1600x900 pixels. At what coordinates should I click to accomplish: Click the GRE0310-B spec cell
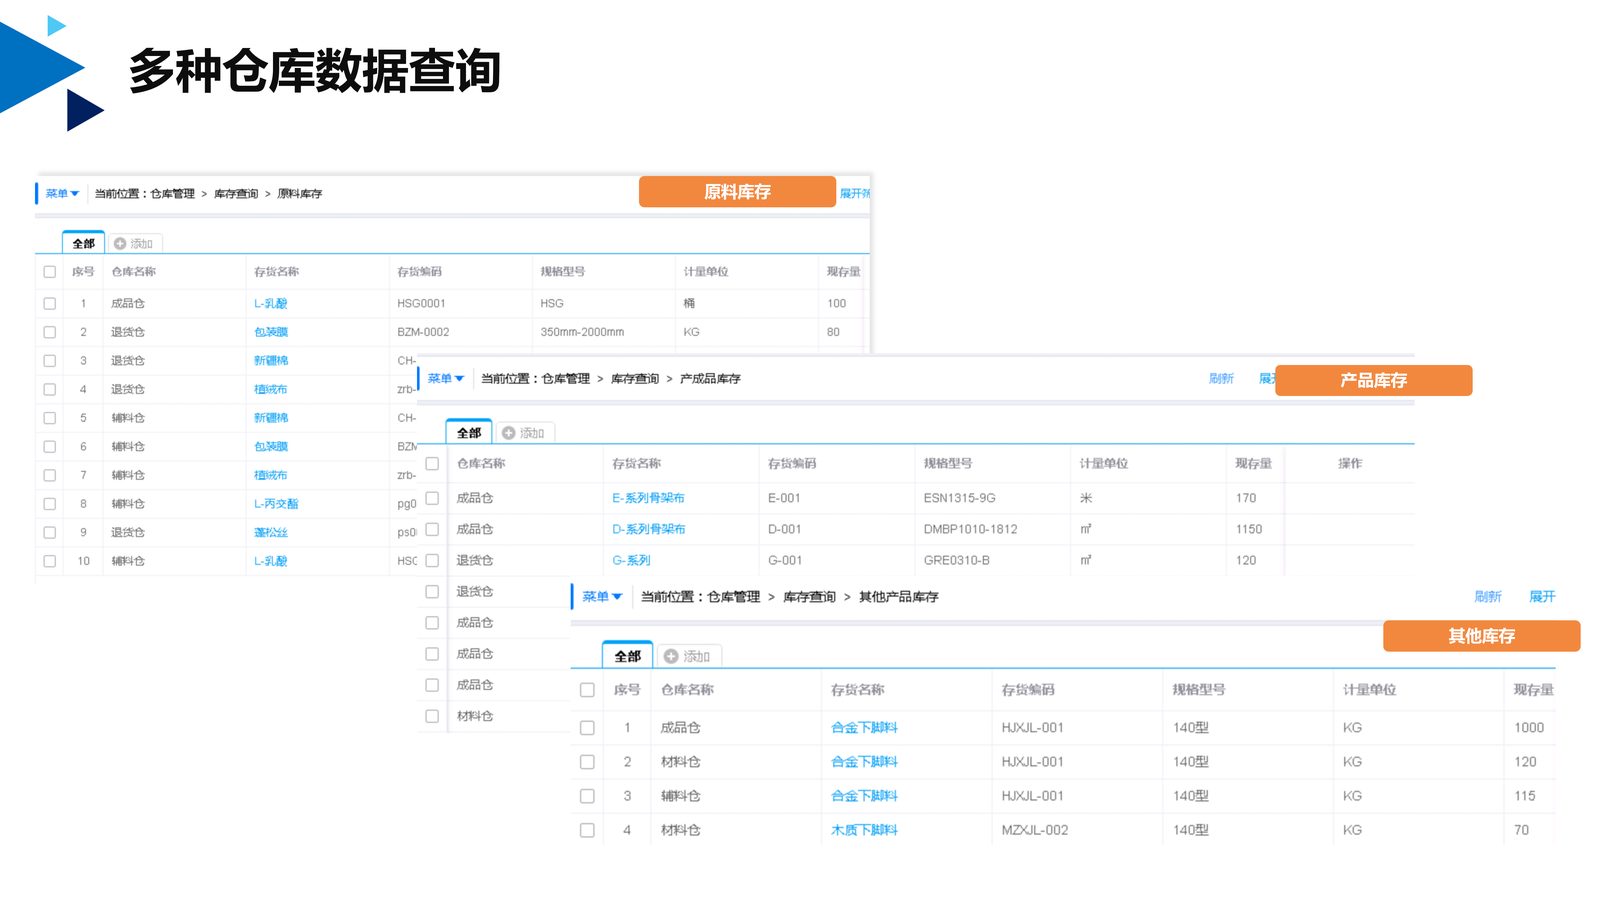(x=956, y=560)
